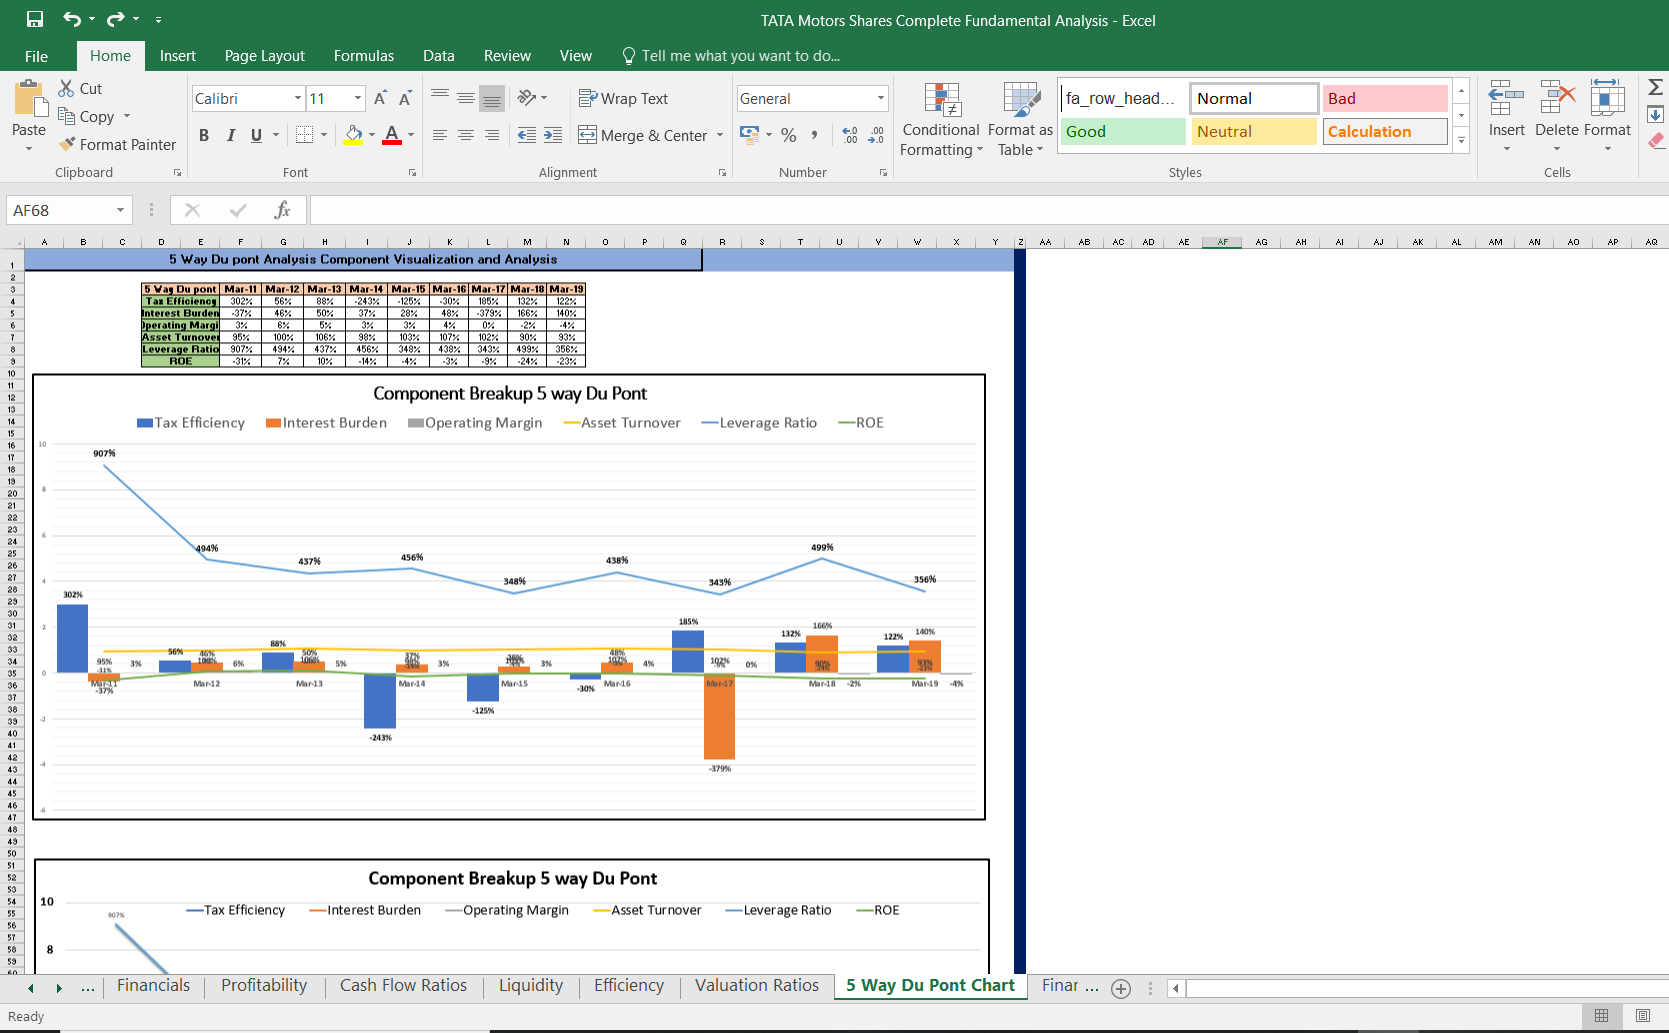
Task: Switch to the Insert ribbon tab
Action: pyautogui.click(x=178, y=56)
